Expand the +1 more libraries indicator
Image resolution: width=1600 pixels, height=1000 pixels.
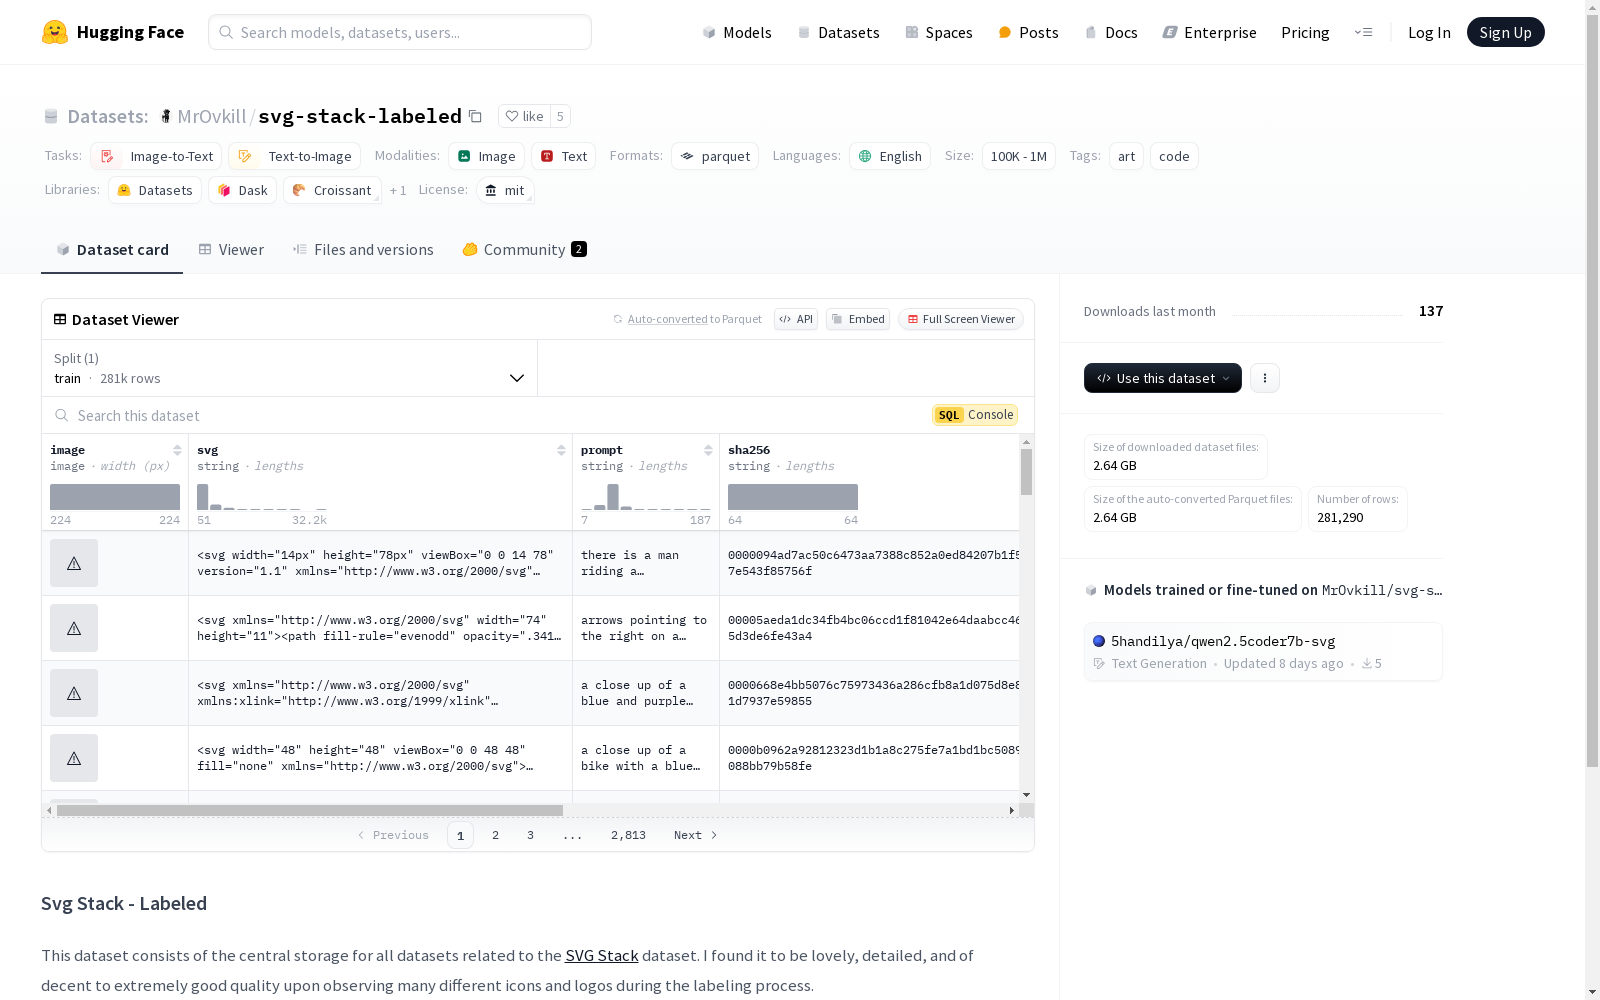398,190
